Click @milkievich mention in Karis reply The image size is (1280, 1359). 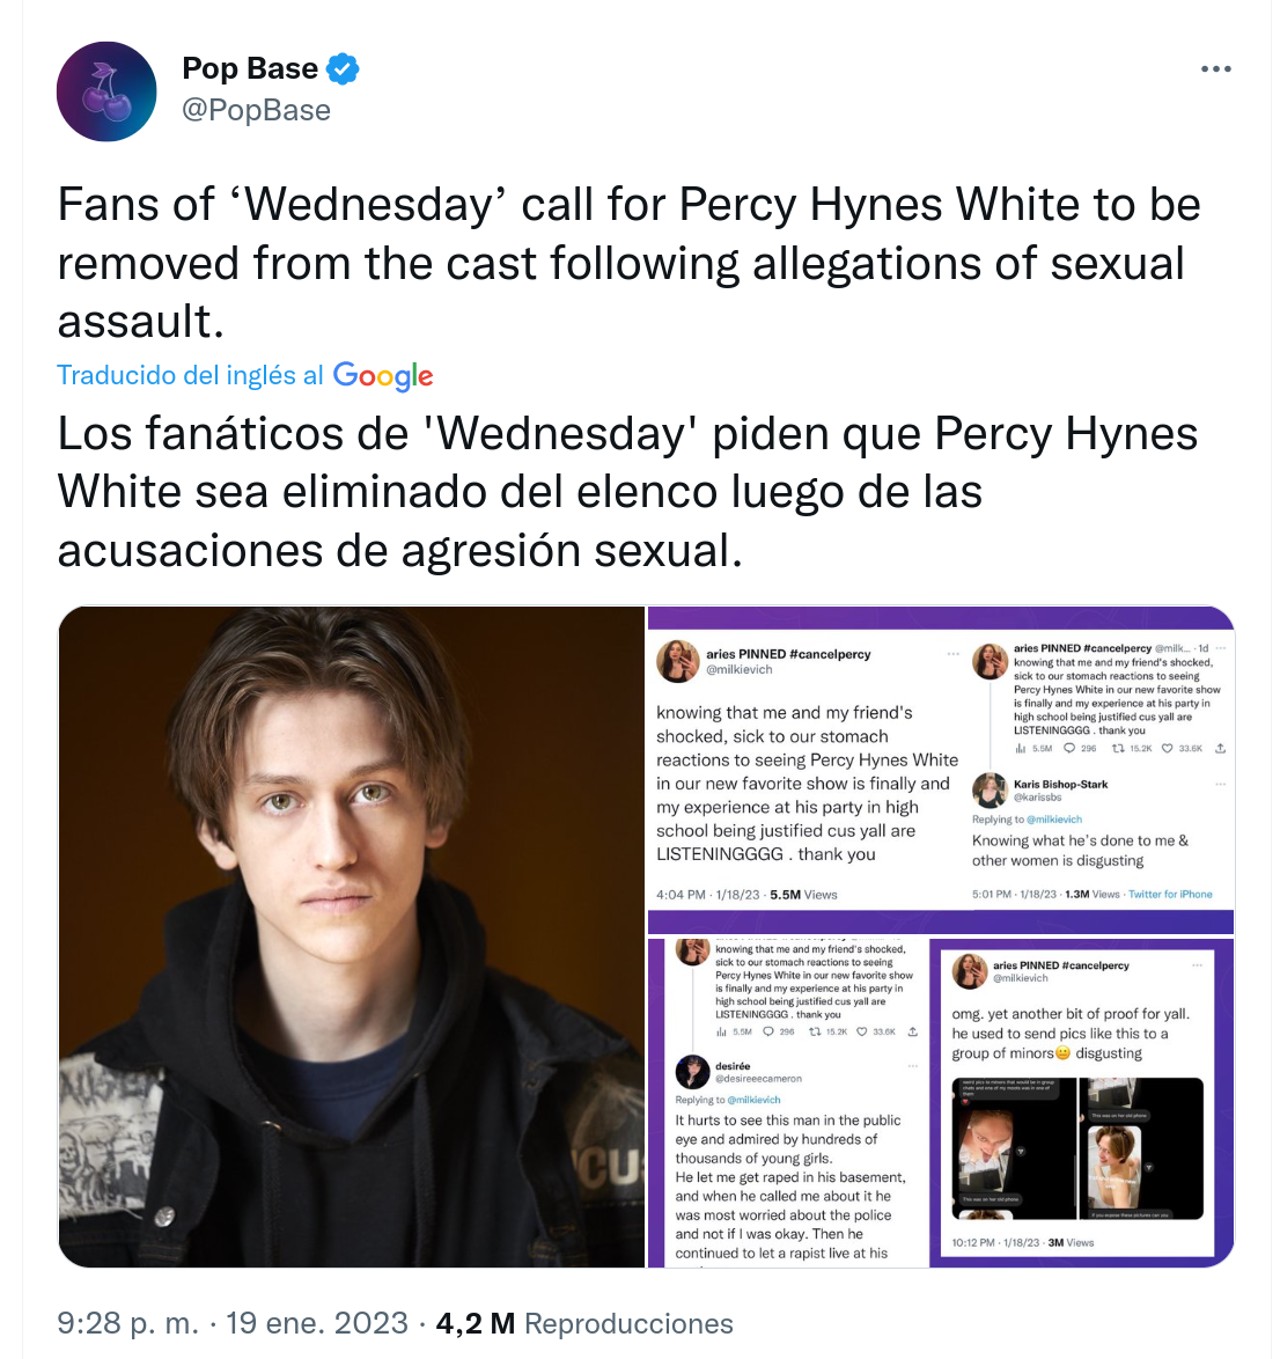point(1053,819)
